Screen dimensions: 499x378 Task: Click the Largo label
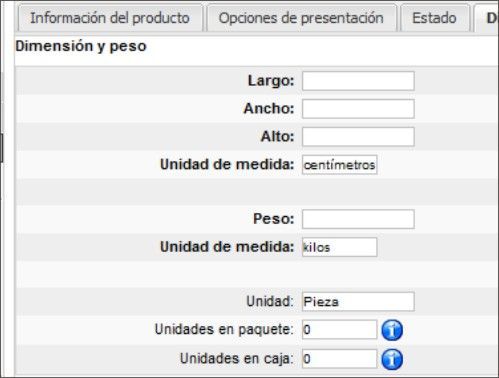(271, 81)
